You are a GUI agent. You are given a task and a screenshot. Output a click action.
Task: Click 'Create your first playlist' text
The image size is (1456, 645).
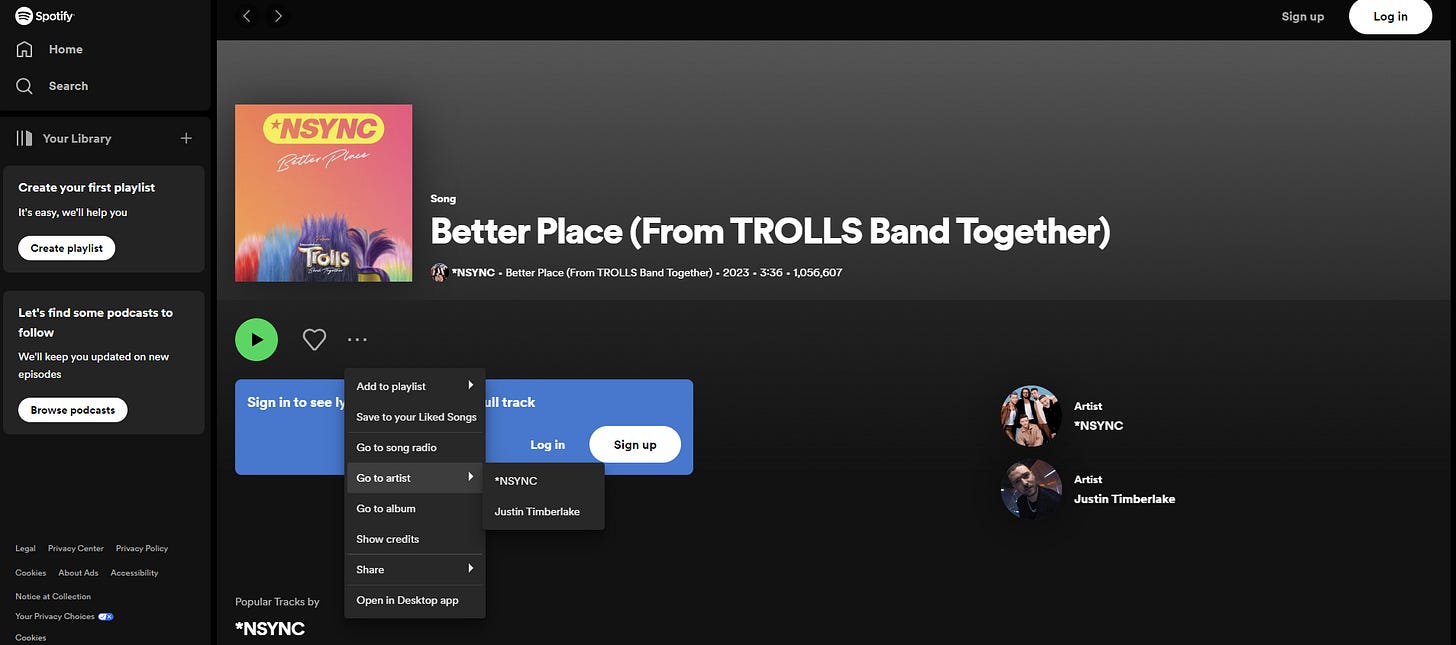pos(86,187)
